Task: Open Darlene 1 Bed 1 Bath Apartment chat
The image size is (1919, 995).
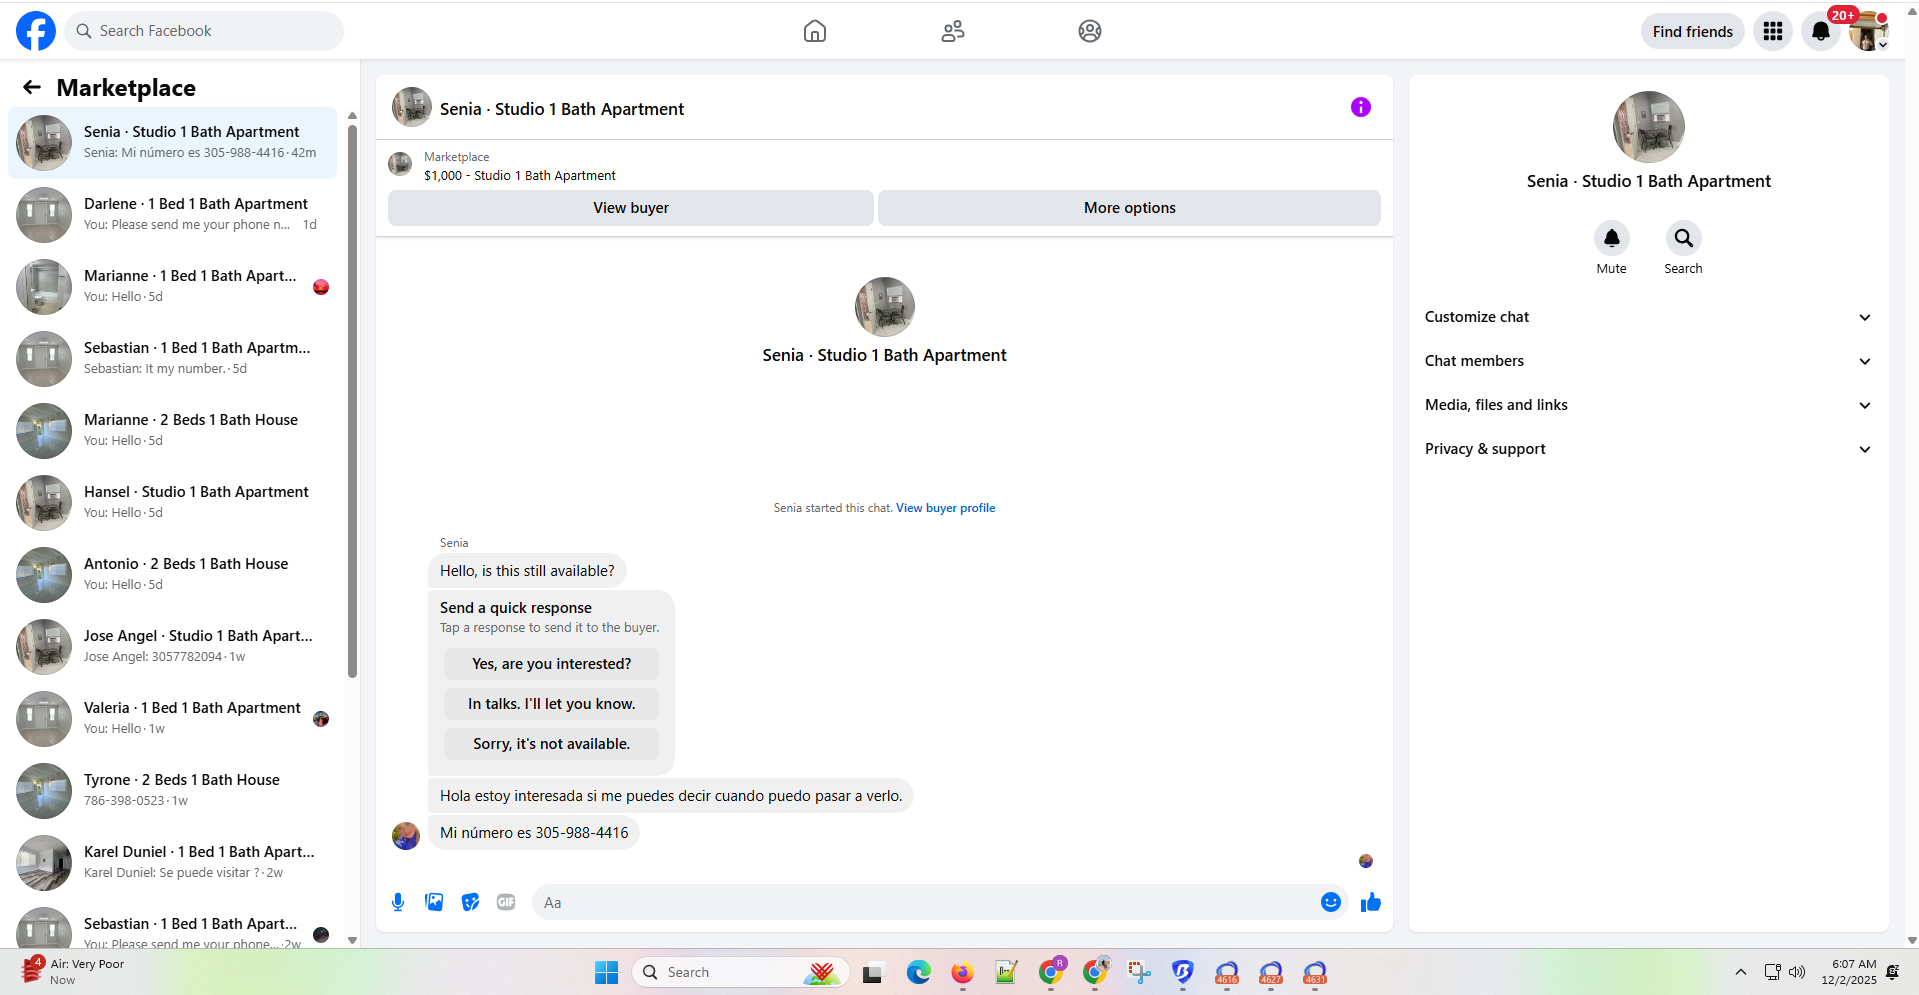Action: 172,214
